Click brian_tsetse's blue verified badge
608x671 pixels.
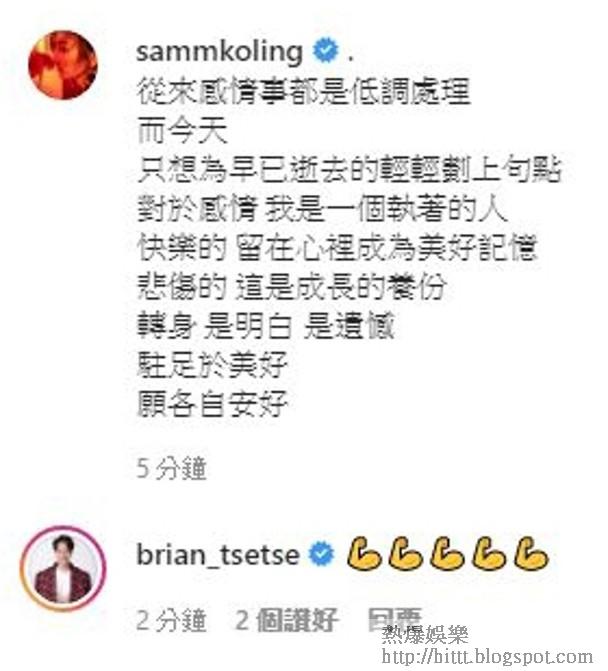[x=322, y=554]
